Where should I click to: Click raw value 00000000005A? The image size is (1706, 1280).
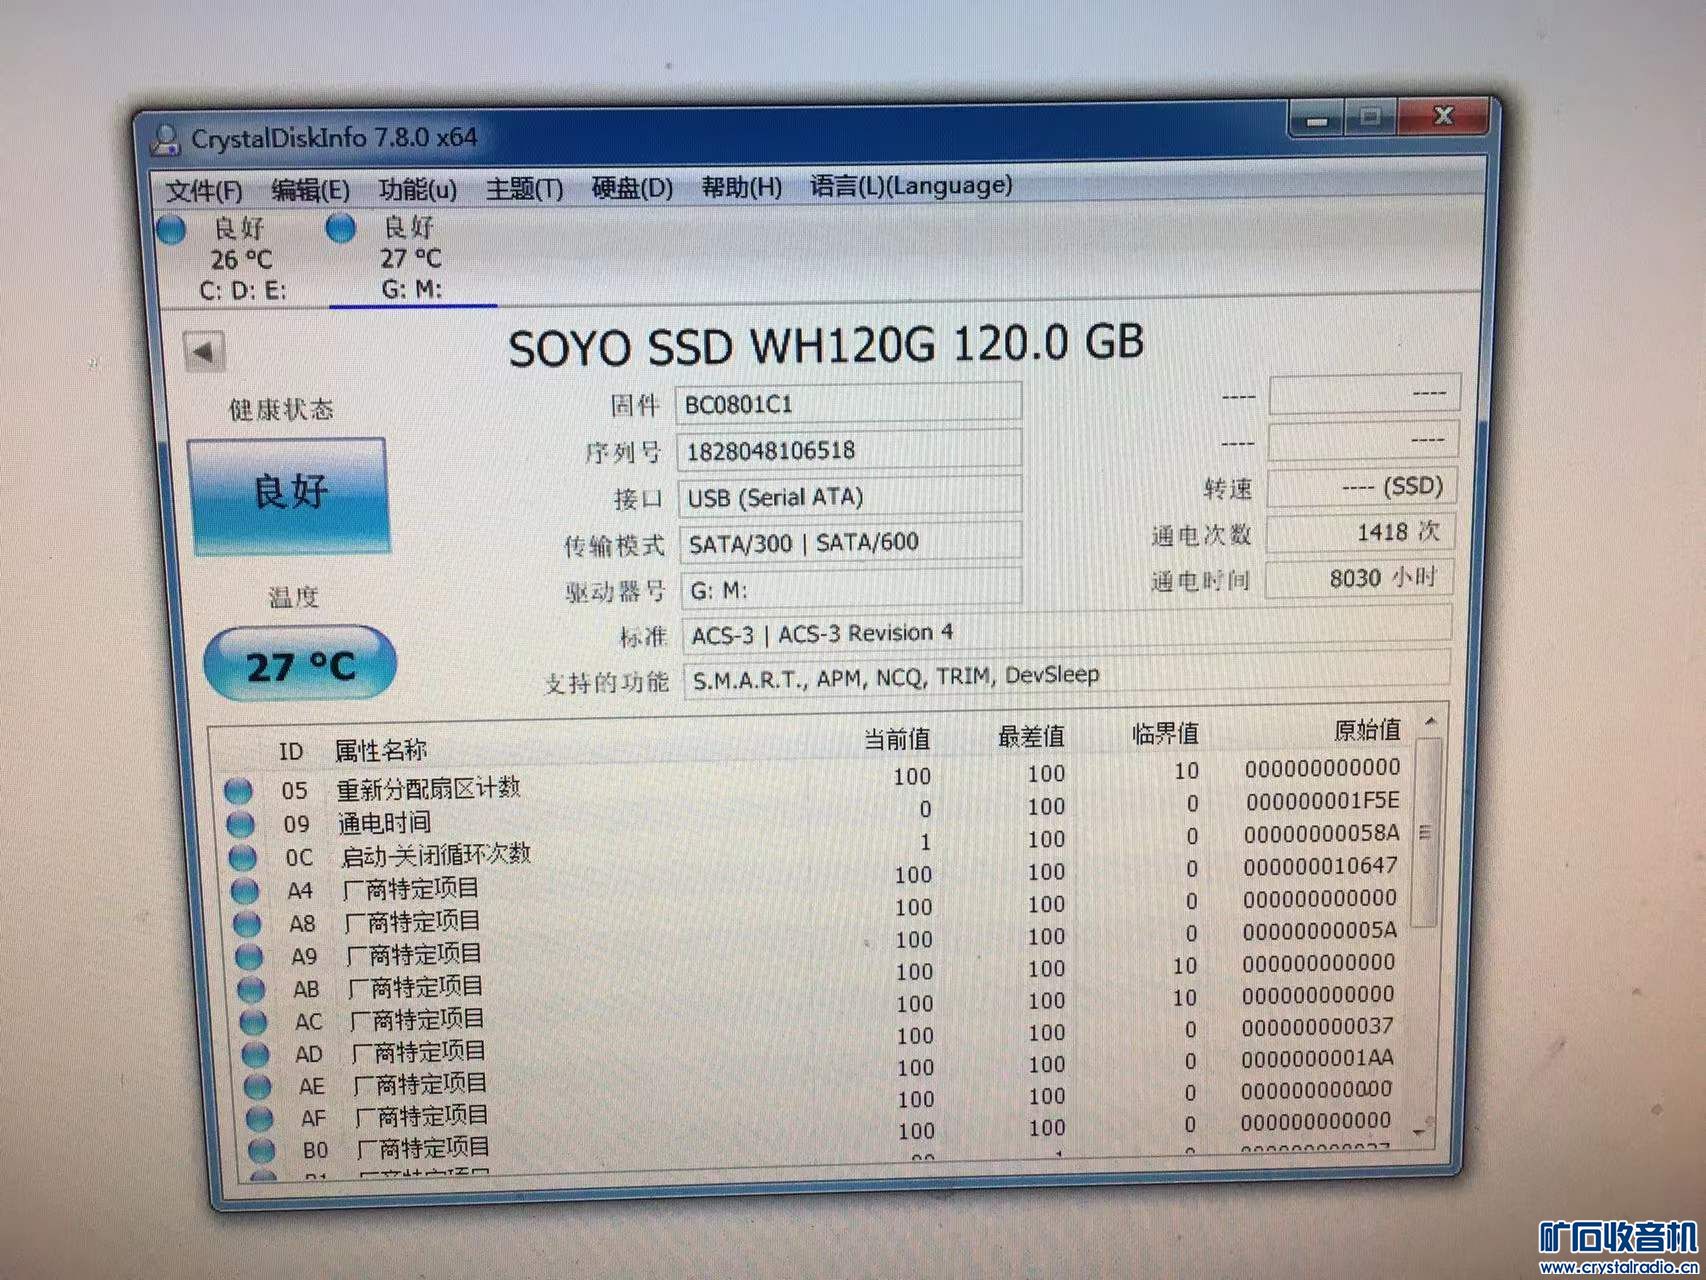pos(1319,931)
